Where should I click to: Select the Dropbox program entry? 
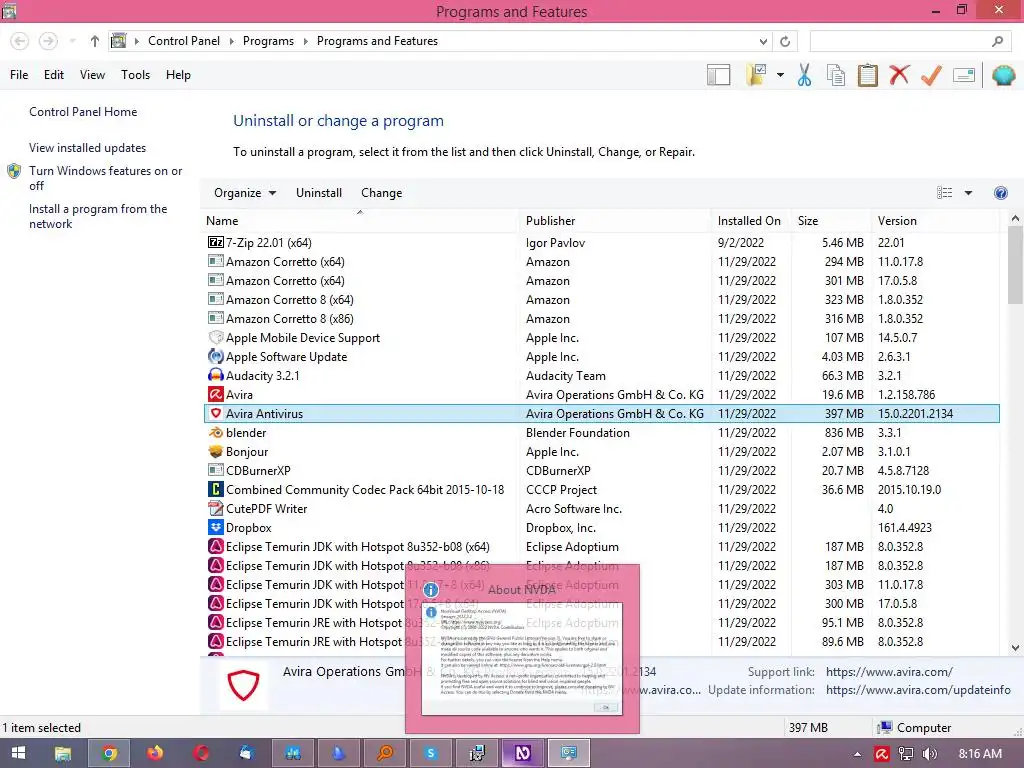tap(602, 527)
